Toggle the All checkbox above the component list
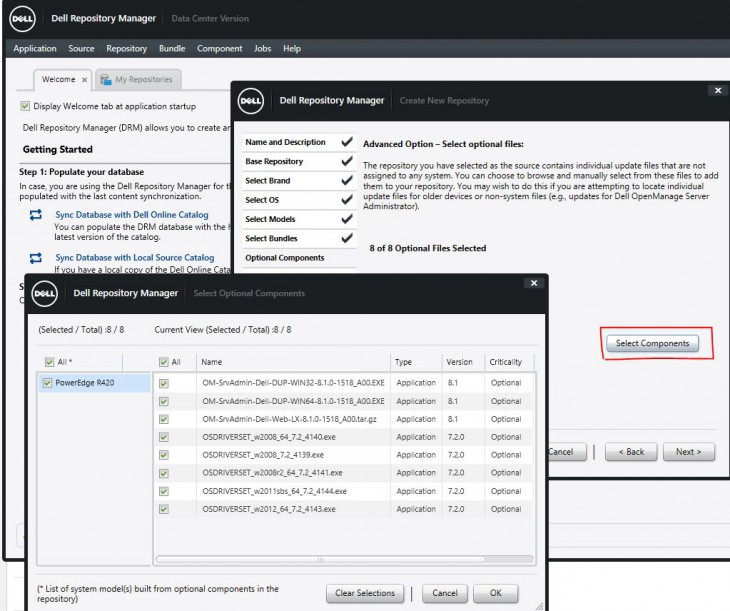The image size is (730, 611). point(164,362)
